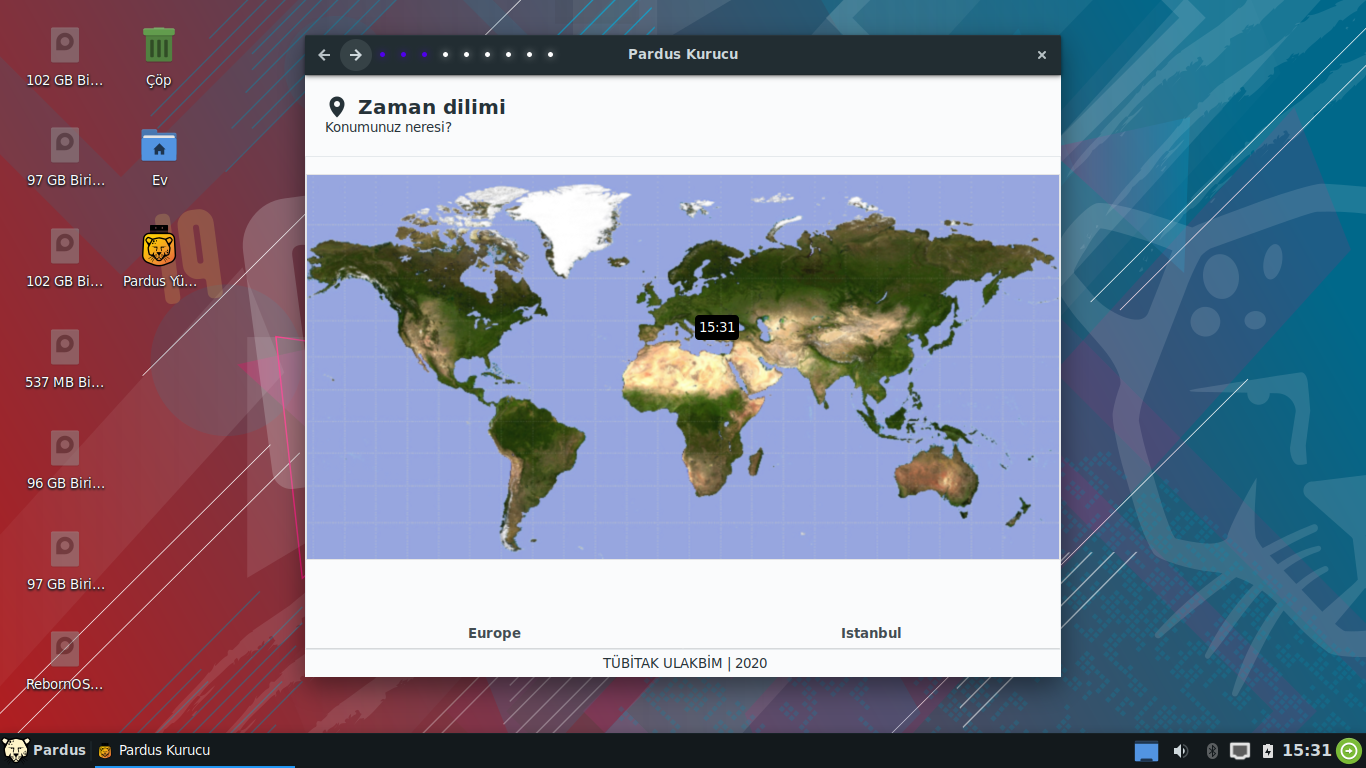Click the blue show-desktop icon in the panel
Image resolution: width=1366 pixels, height=768 pixels.
[1146, 751]
